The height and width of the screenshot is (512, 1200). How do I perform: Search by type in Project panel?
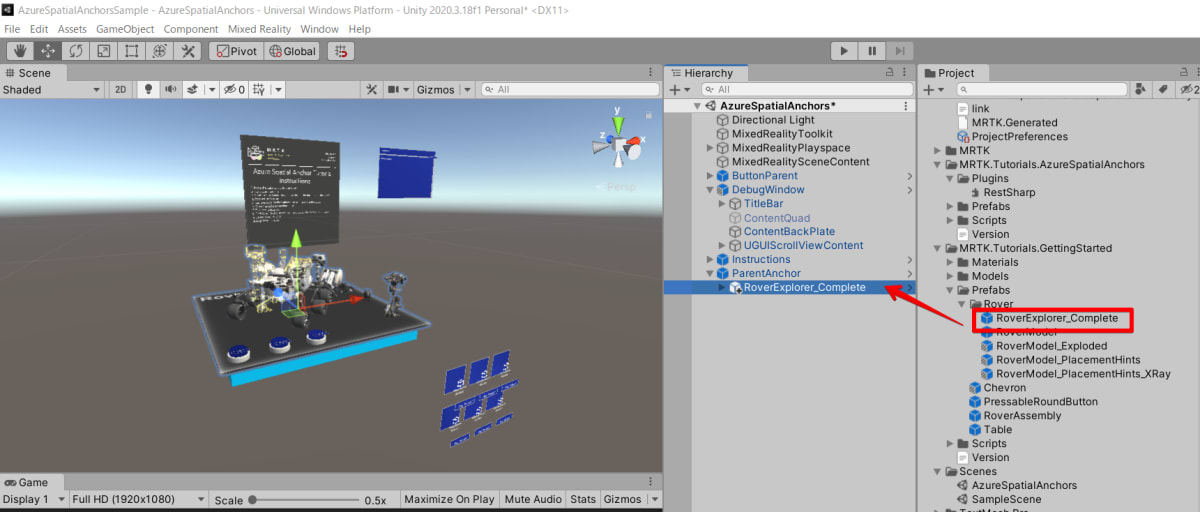[1140, 89]
